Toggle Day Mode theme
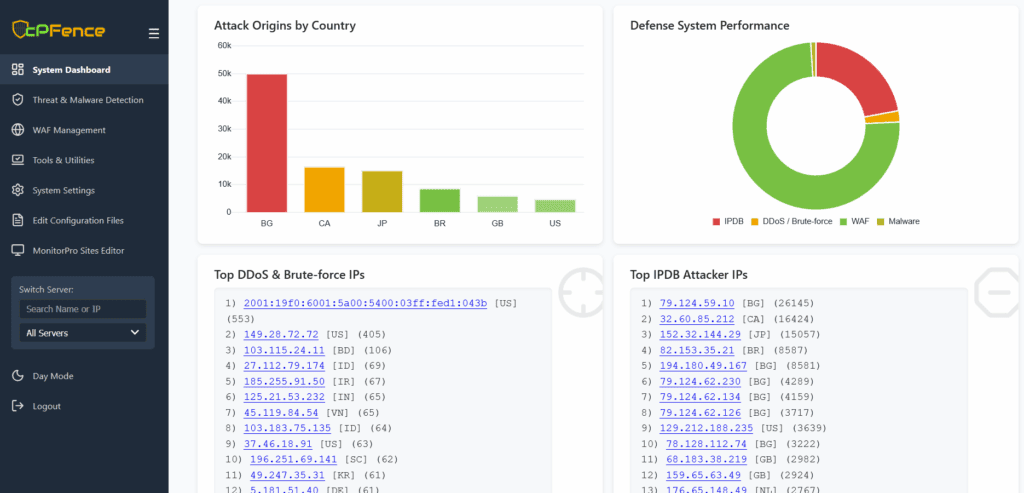This screenshot has width=1024, height=493. 52,376
